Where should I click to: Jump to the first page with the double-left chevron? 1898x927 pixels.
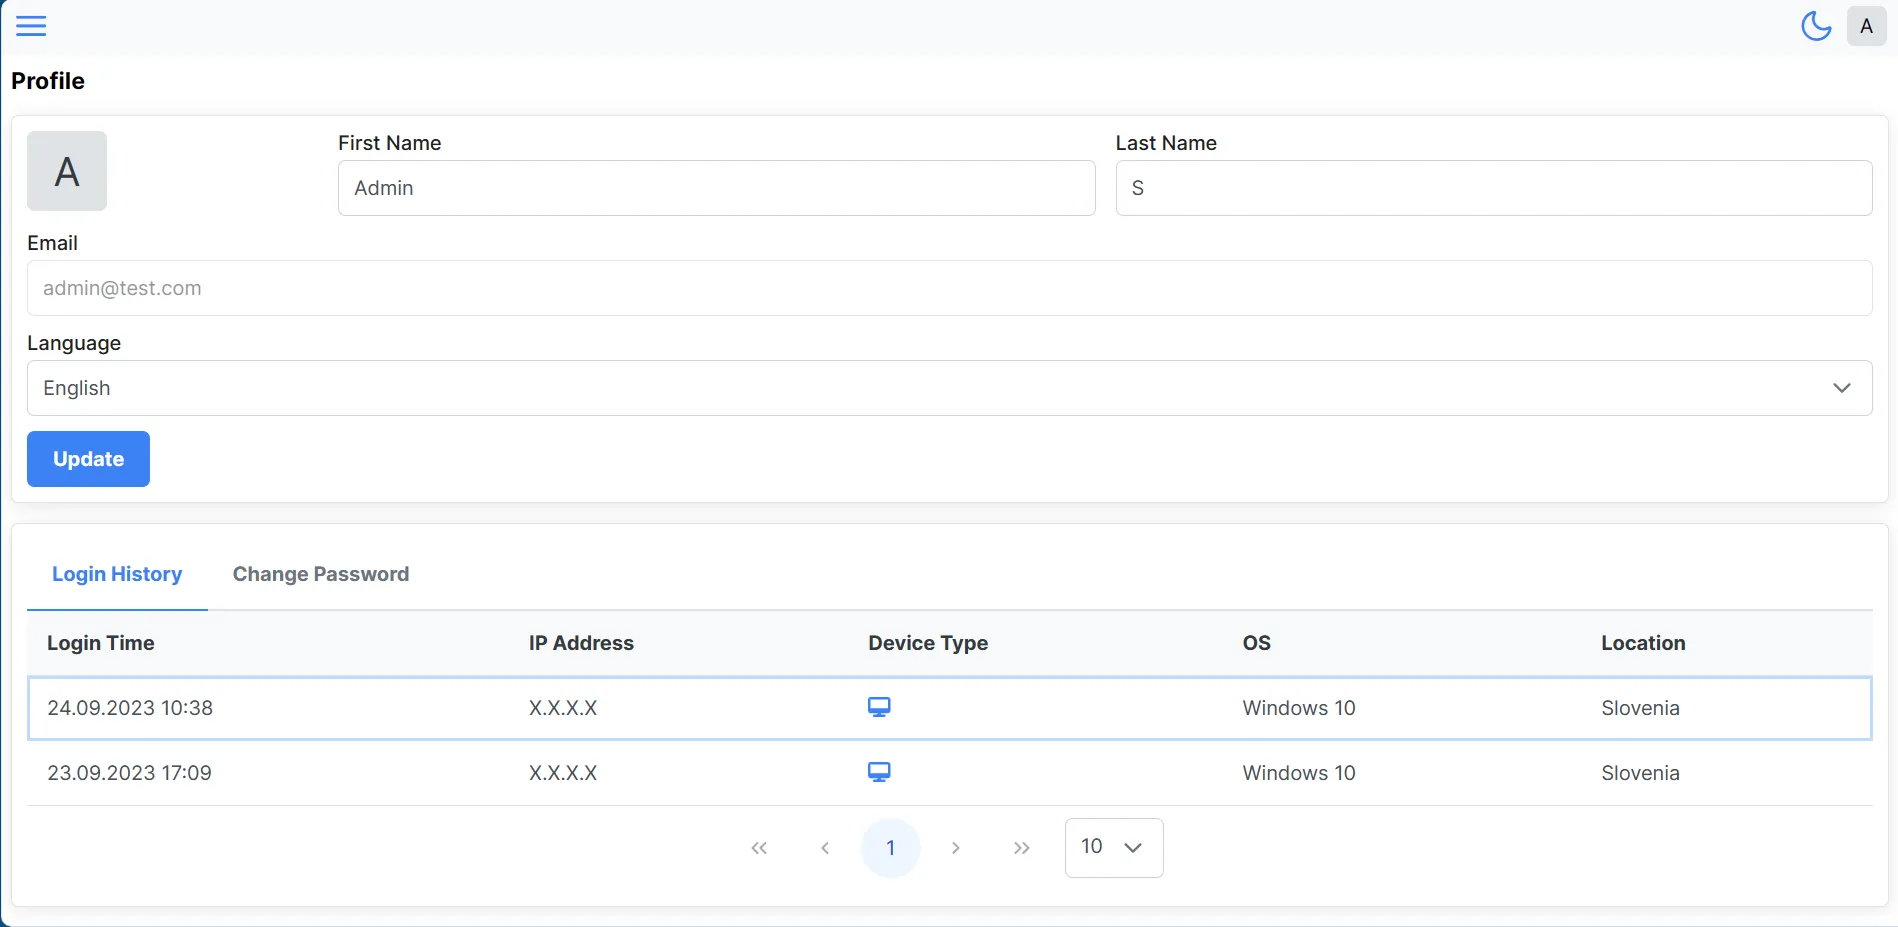point(759,847)
